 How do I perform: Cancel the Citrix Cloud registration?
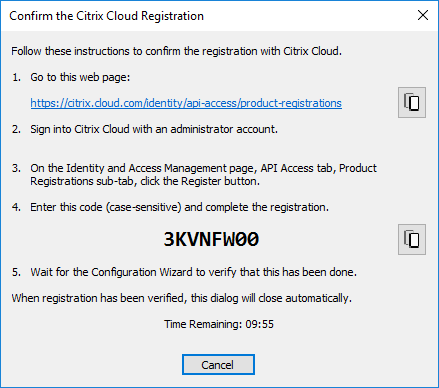pos(218,365)
